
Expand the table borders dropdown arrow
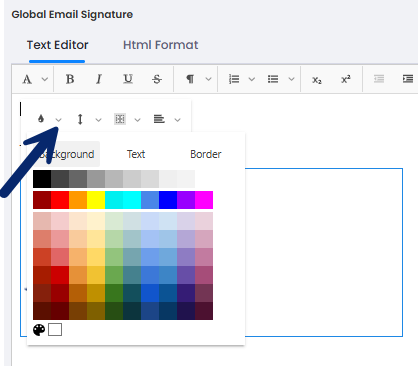137,120
